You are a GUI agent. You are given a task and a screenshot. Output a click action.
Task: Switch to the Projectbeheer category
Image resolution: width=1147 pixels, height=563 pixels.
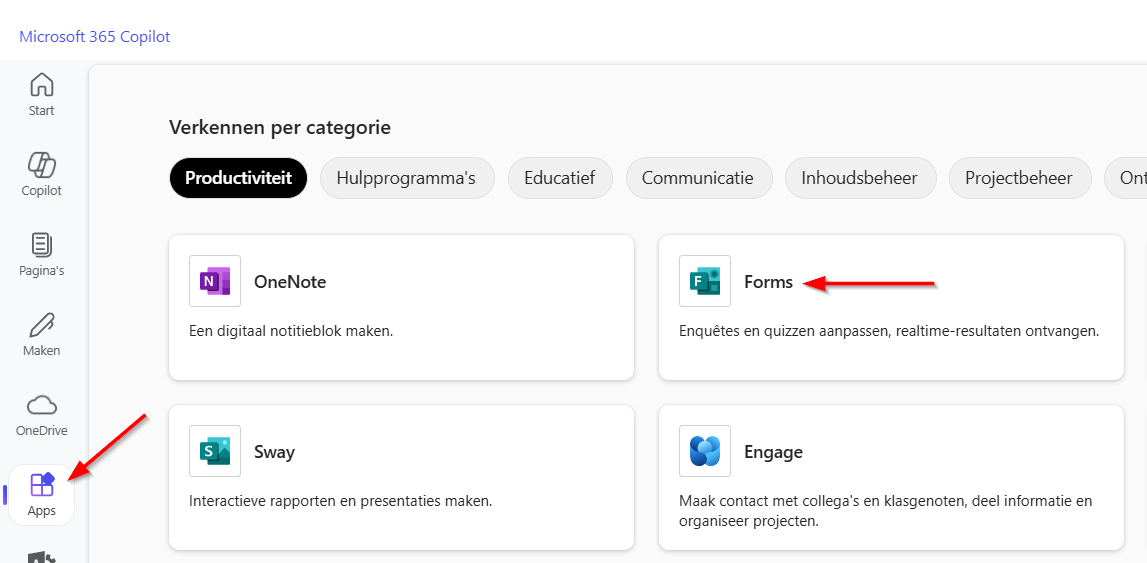[1019, 178]
